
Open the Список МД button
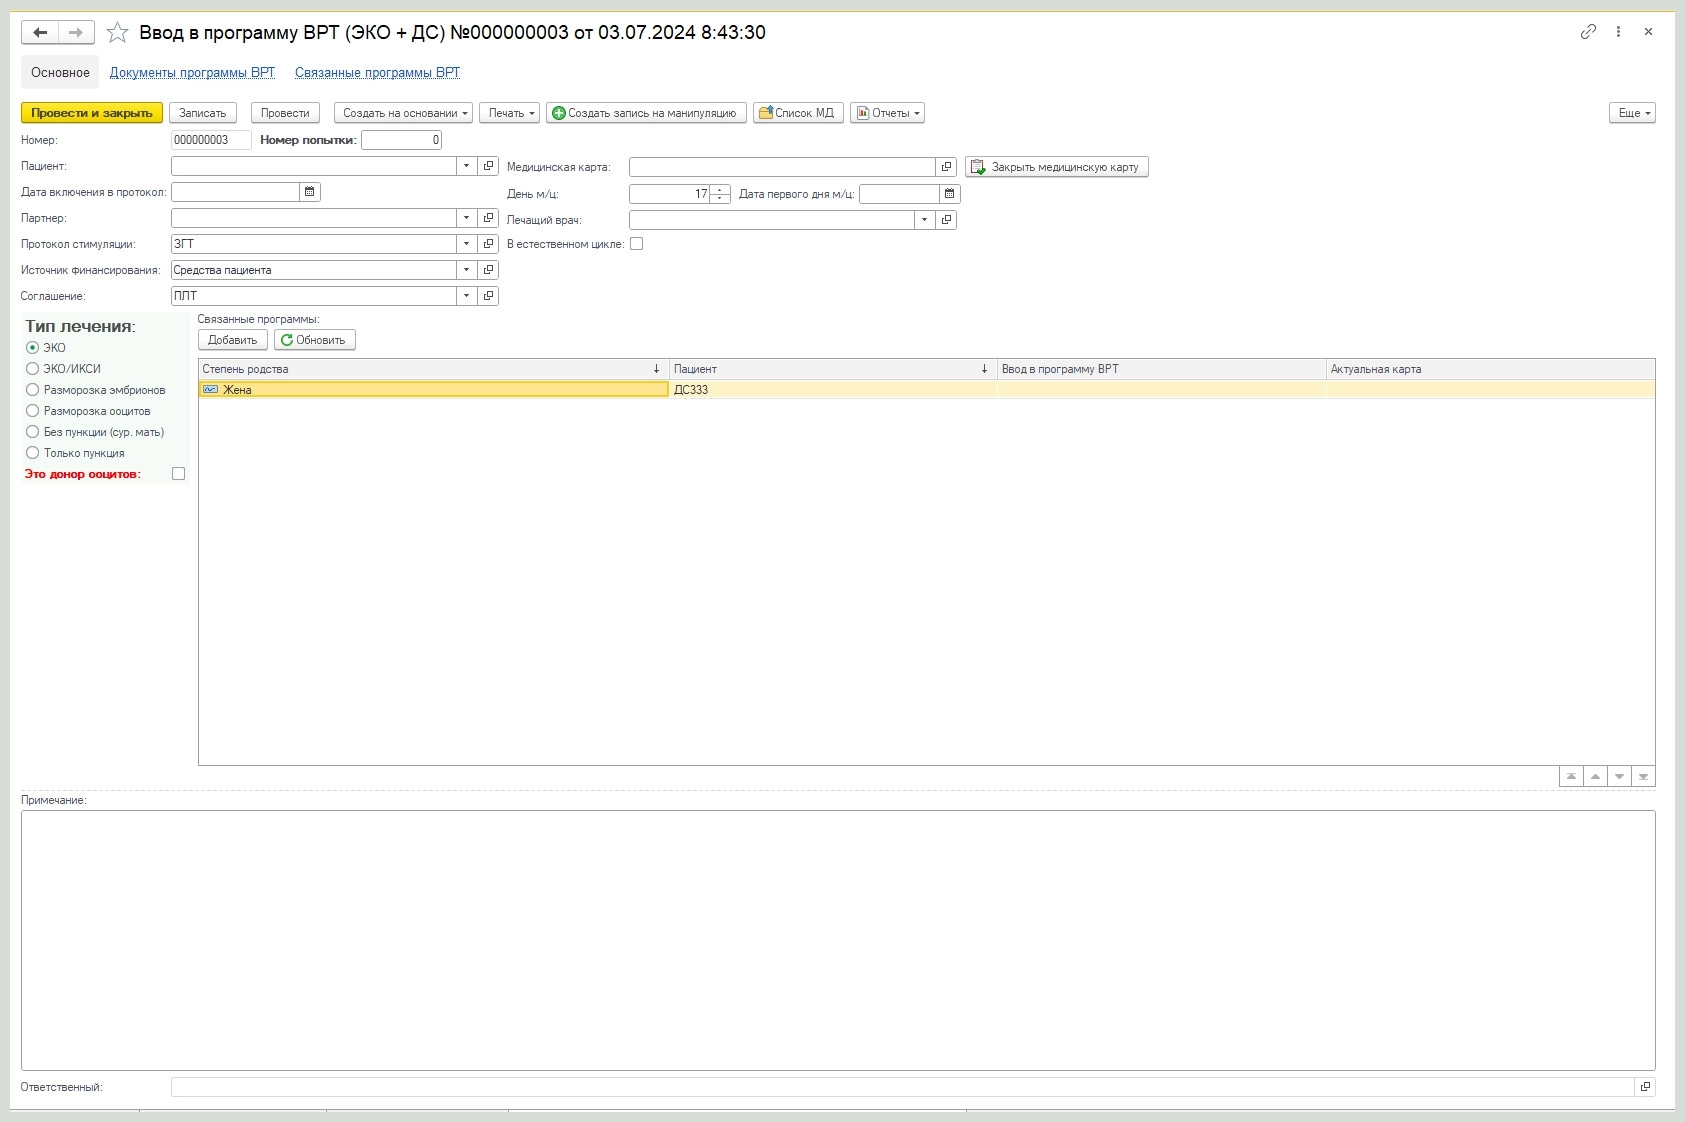pos(799,113)
